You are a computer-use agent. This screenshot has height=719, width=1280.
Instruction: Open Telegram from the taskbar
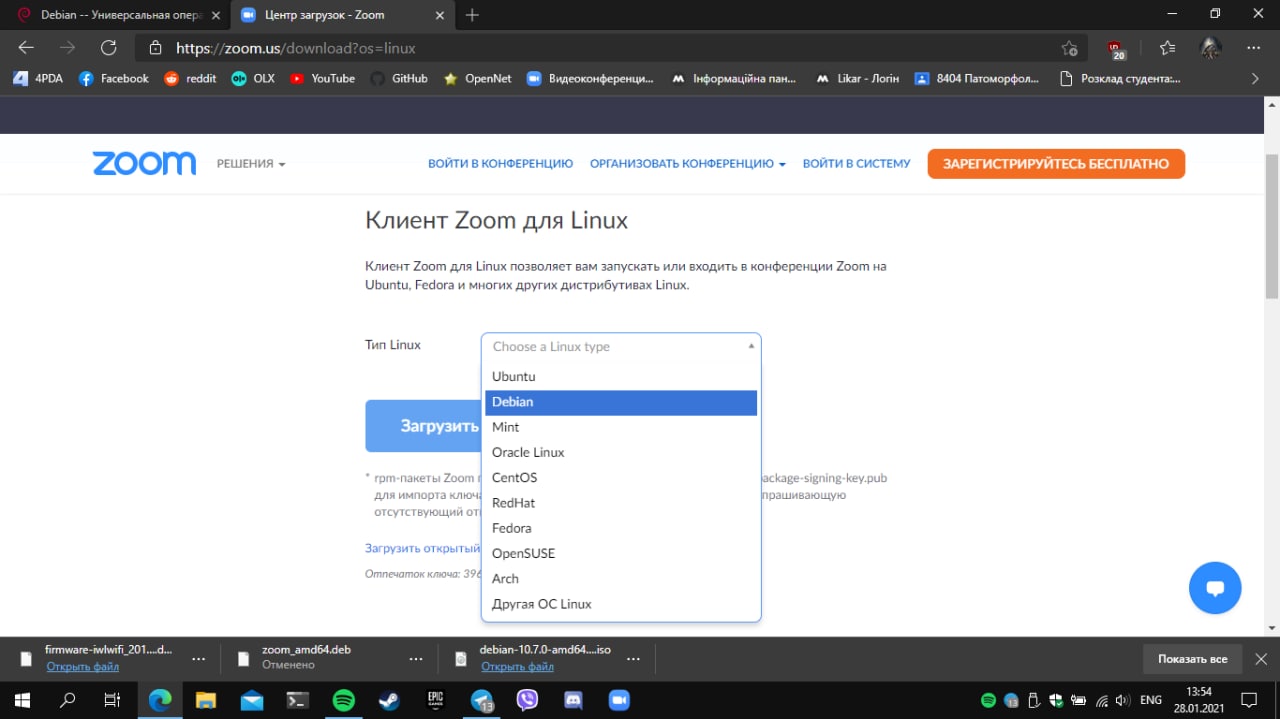coord(482,700)
